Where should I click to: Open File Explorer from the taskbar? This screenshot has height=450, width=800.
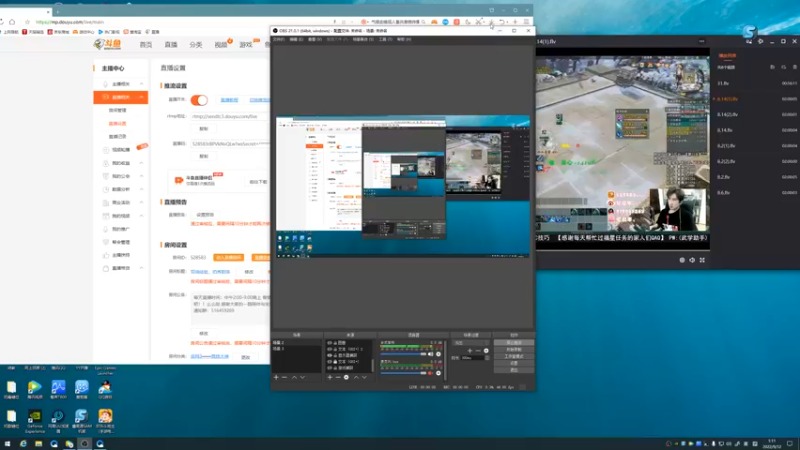pos(38,444)
